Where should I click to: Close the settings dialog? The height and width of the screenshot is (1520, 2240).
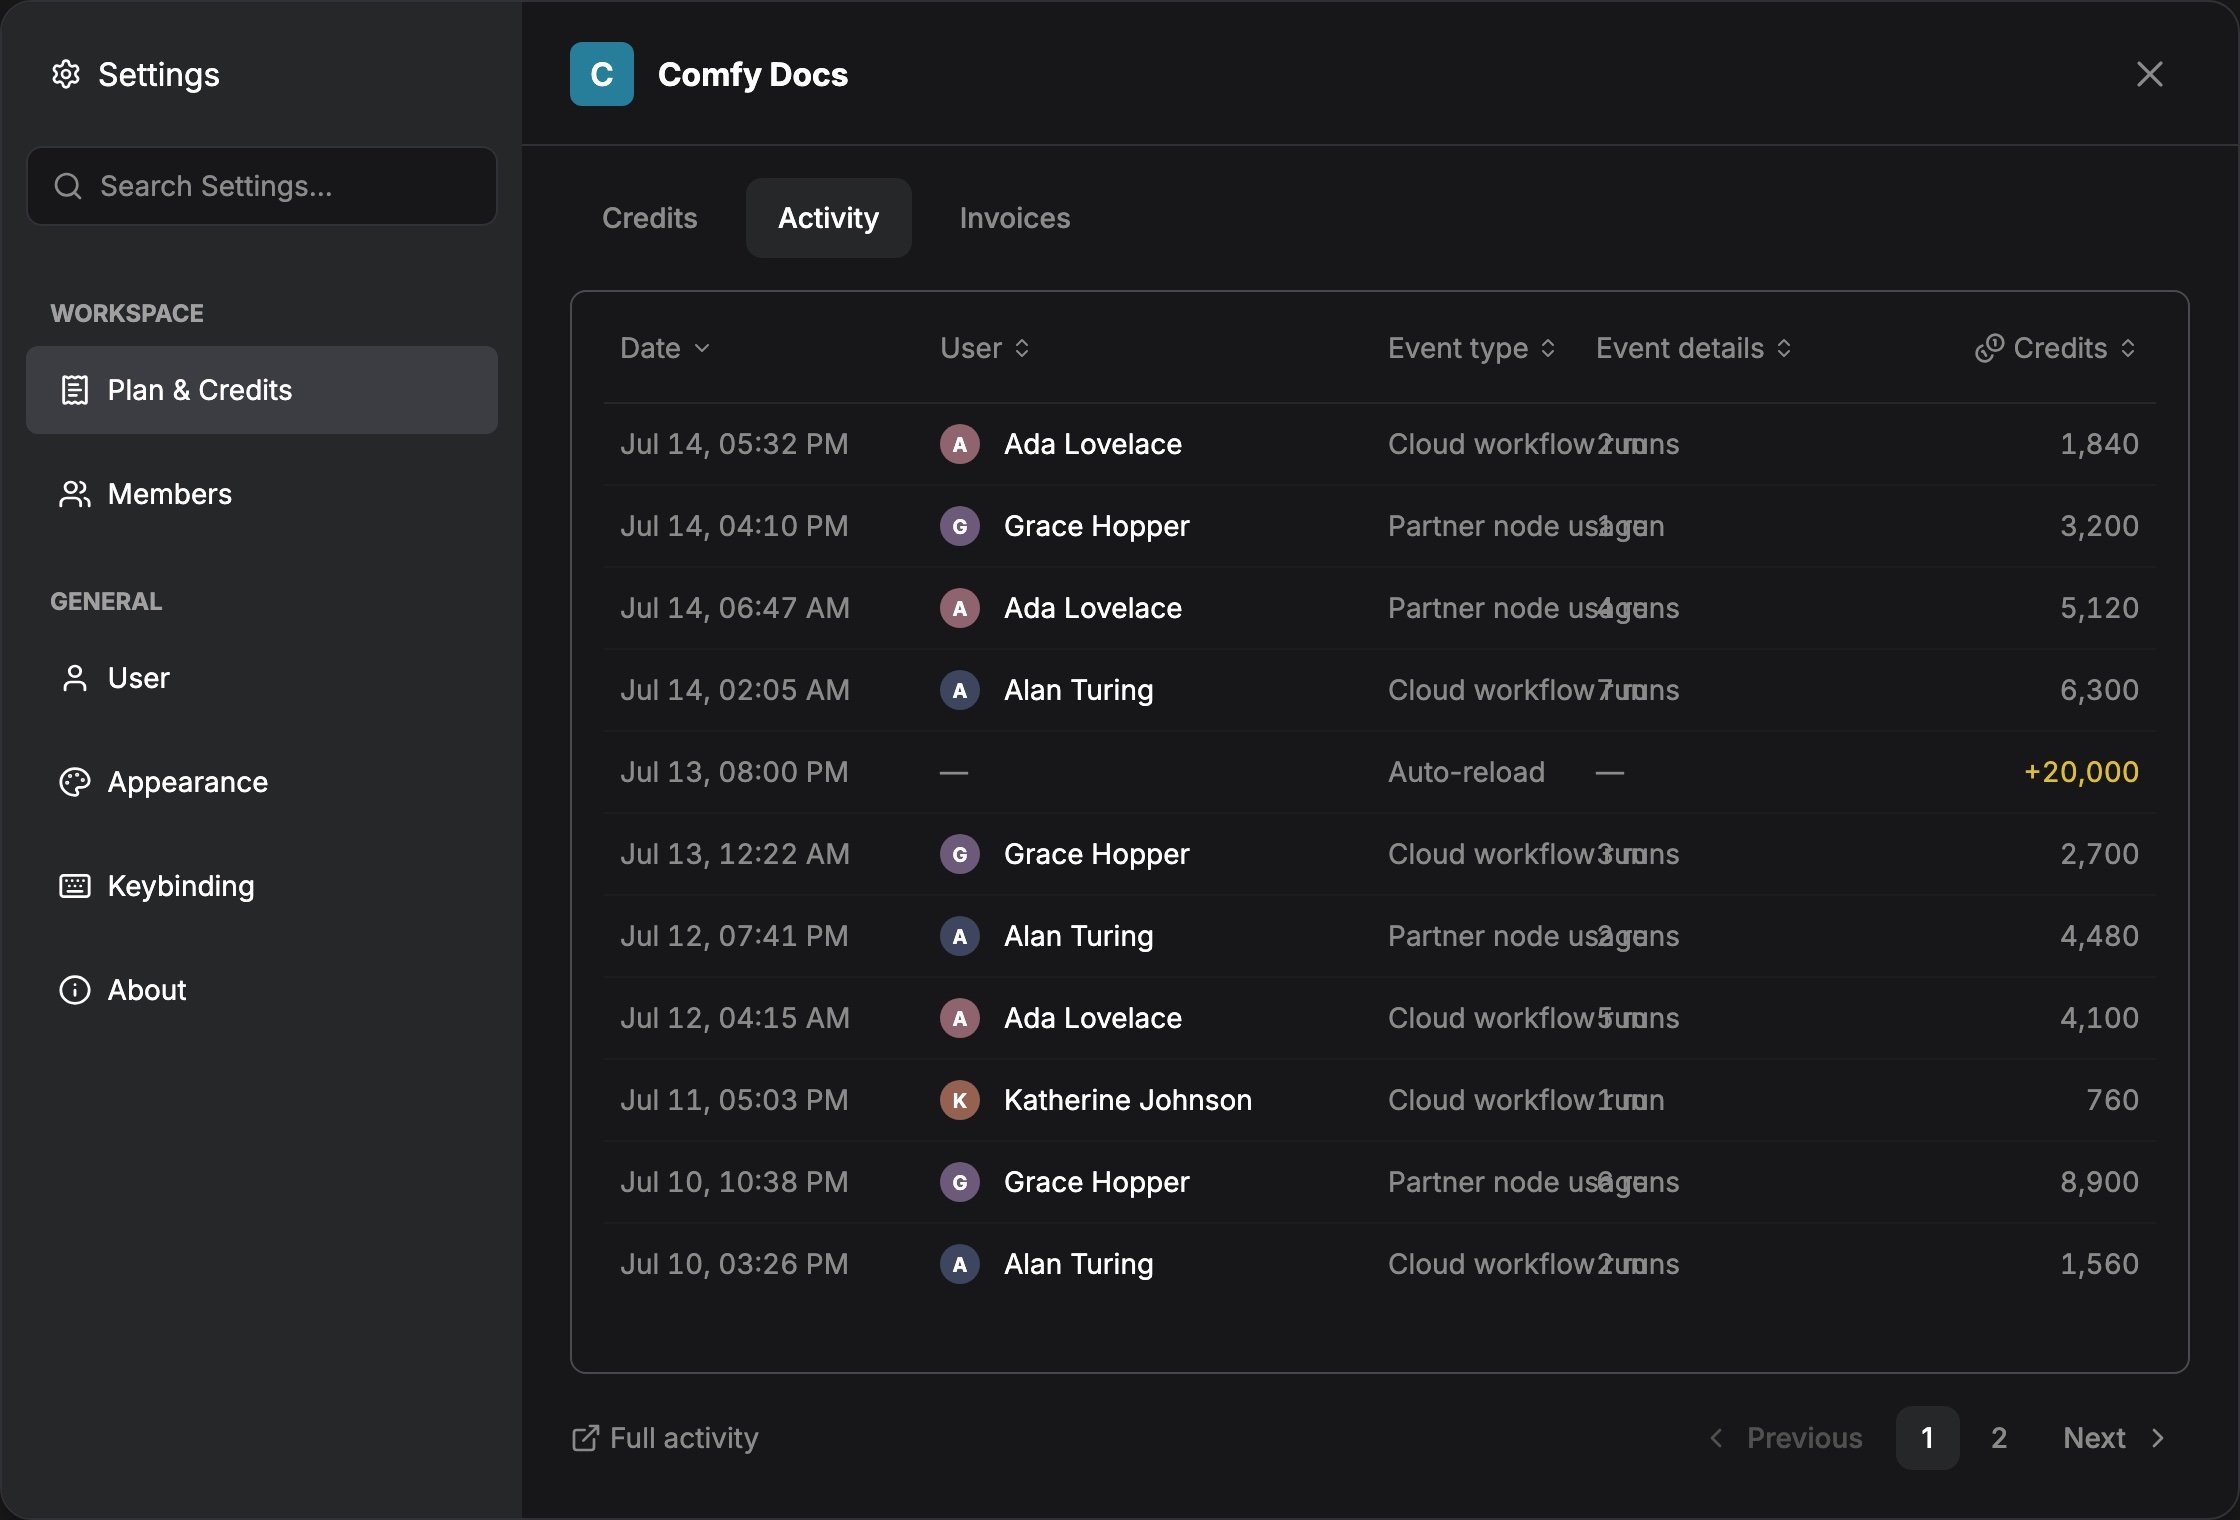coord(2150,74)
